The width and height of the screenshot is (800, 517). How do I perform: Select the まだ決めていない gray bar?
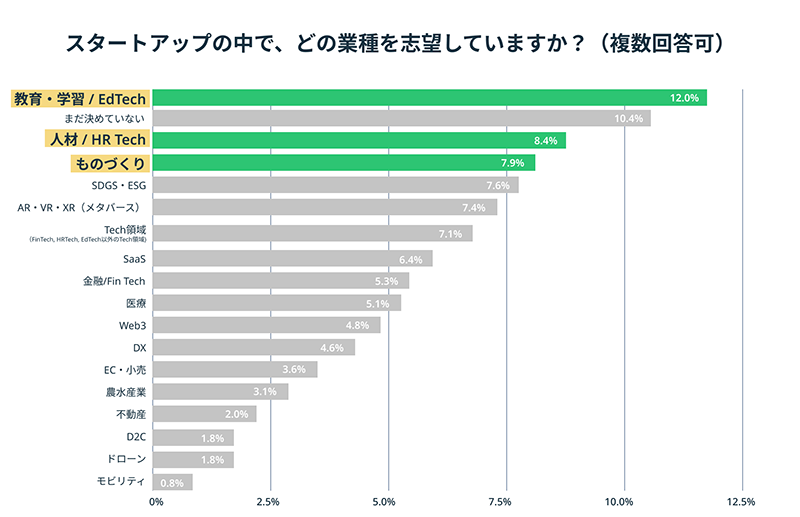(x=402, y=118)
